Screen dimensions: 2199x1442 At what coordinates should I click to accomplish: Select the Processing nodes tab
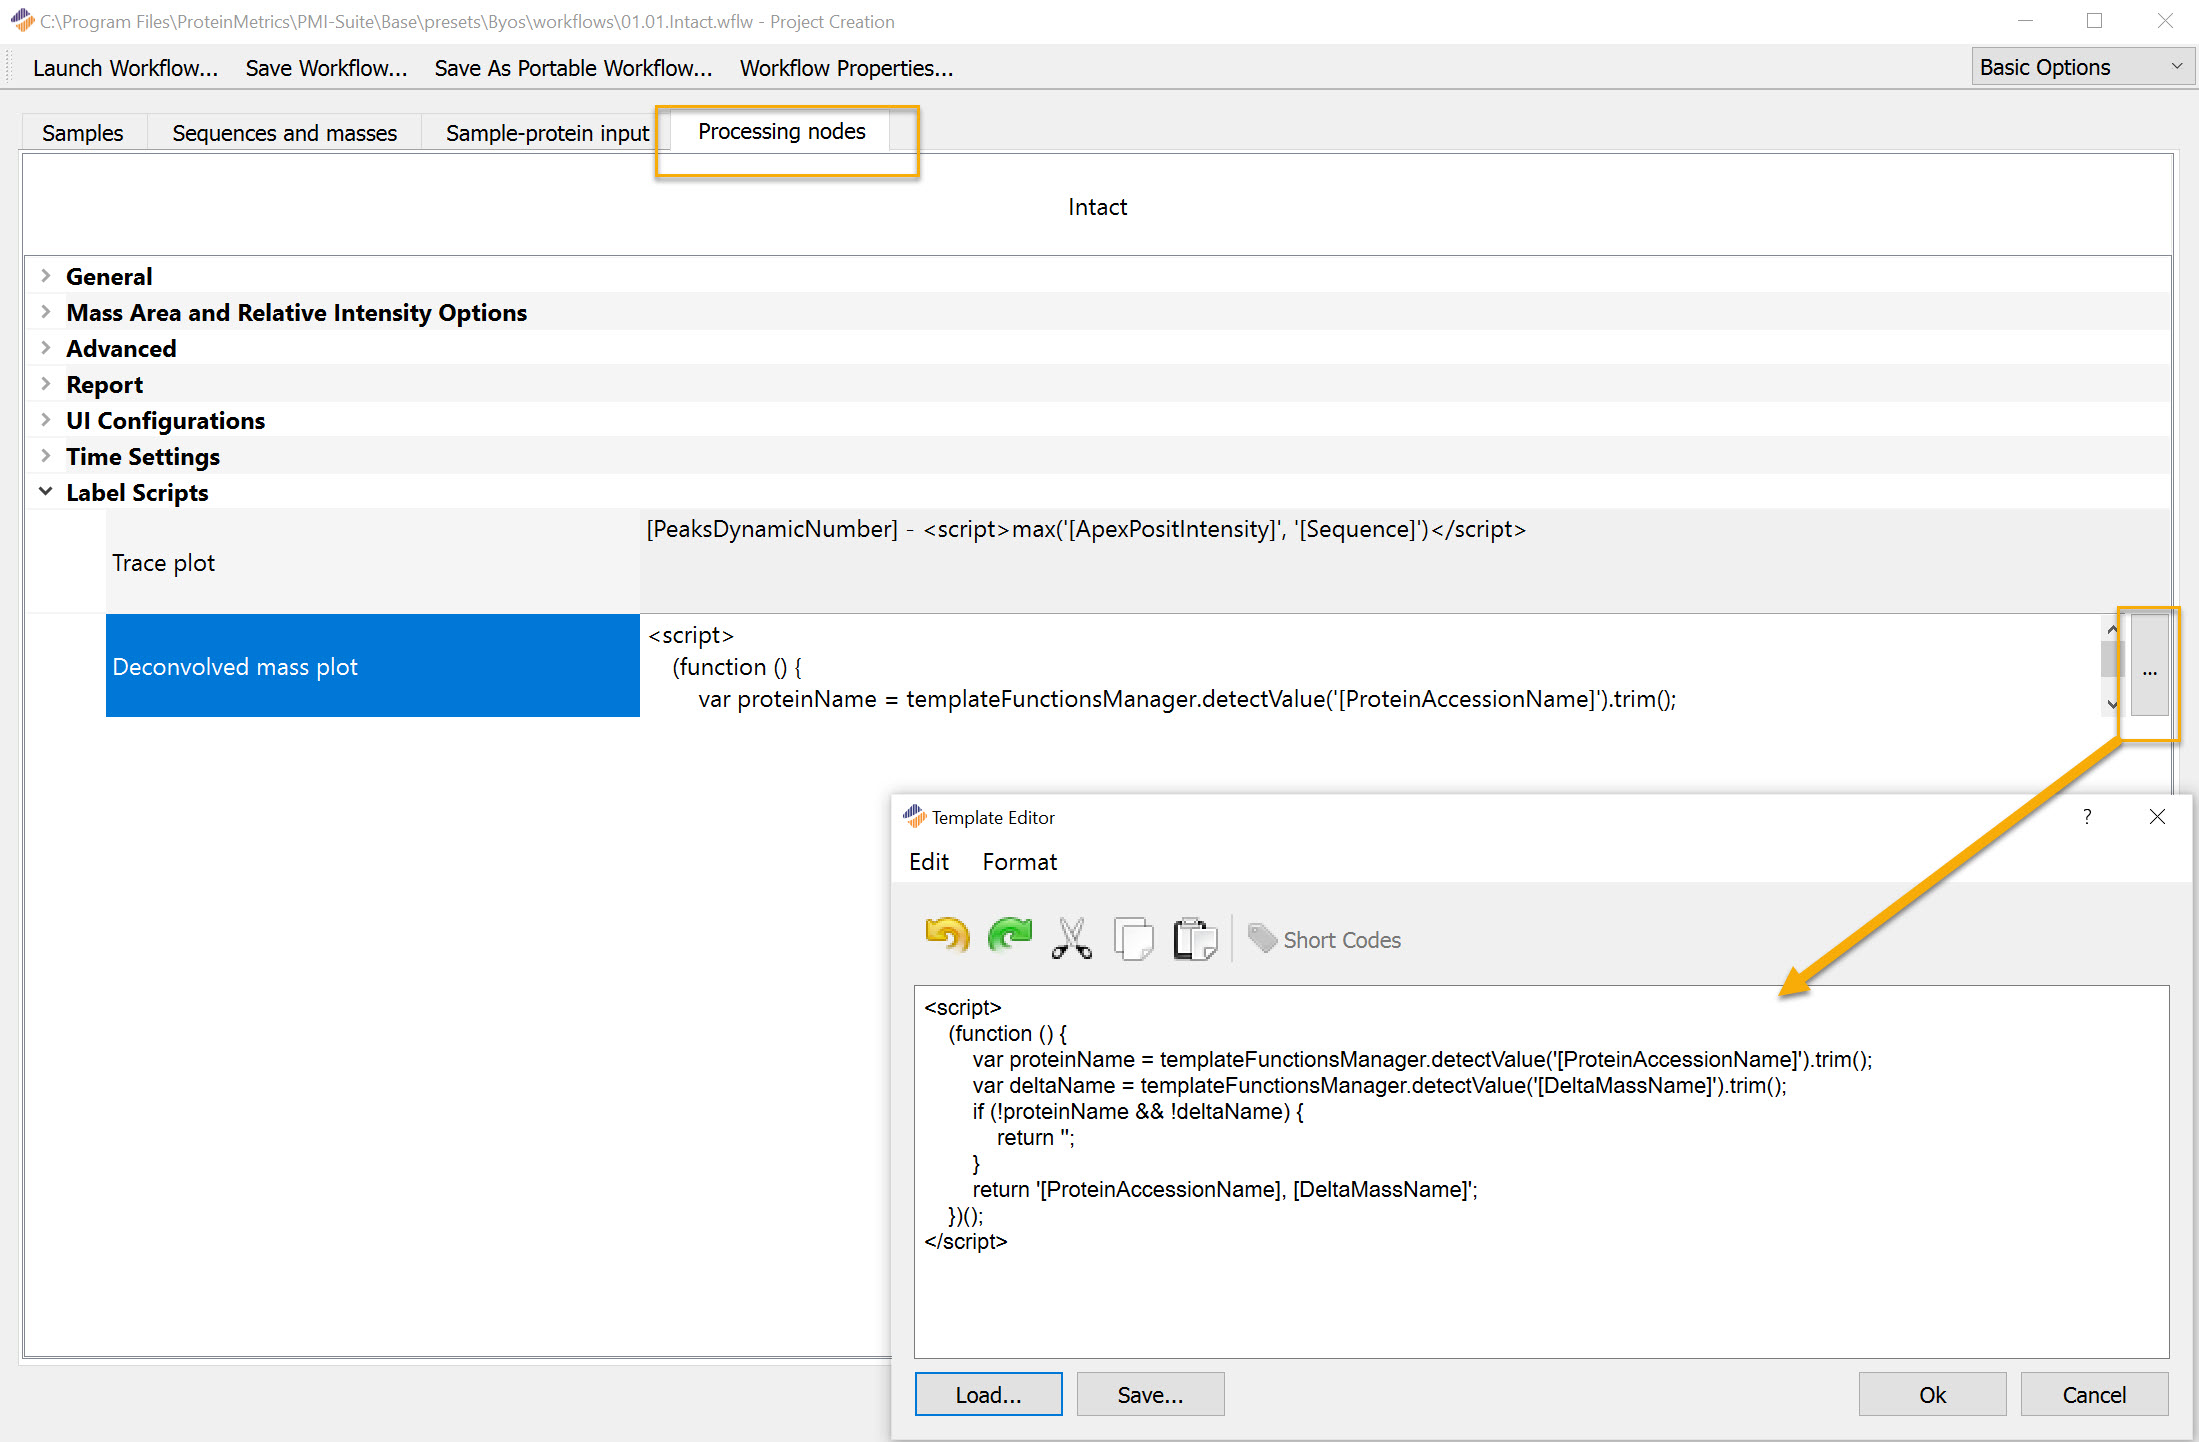point(782,131)
